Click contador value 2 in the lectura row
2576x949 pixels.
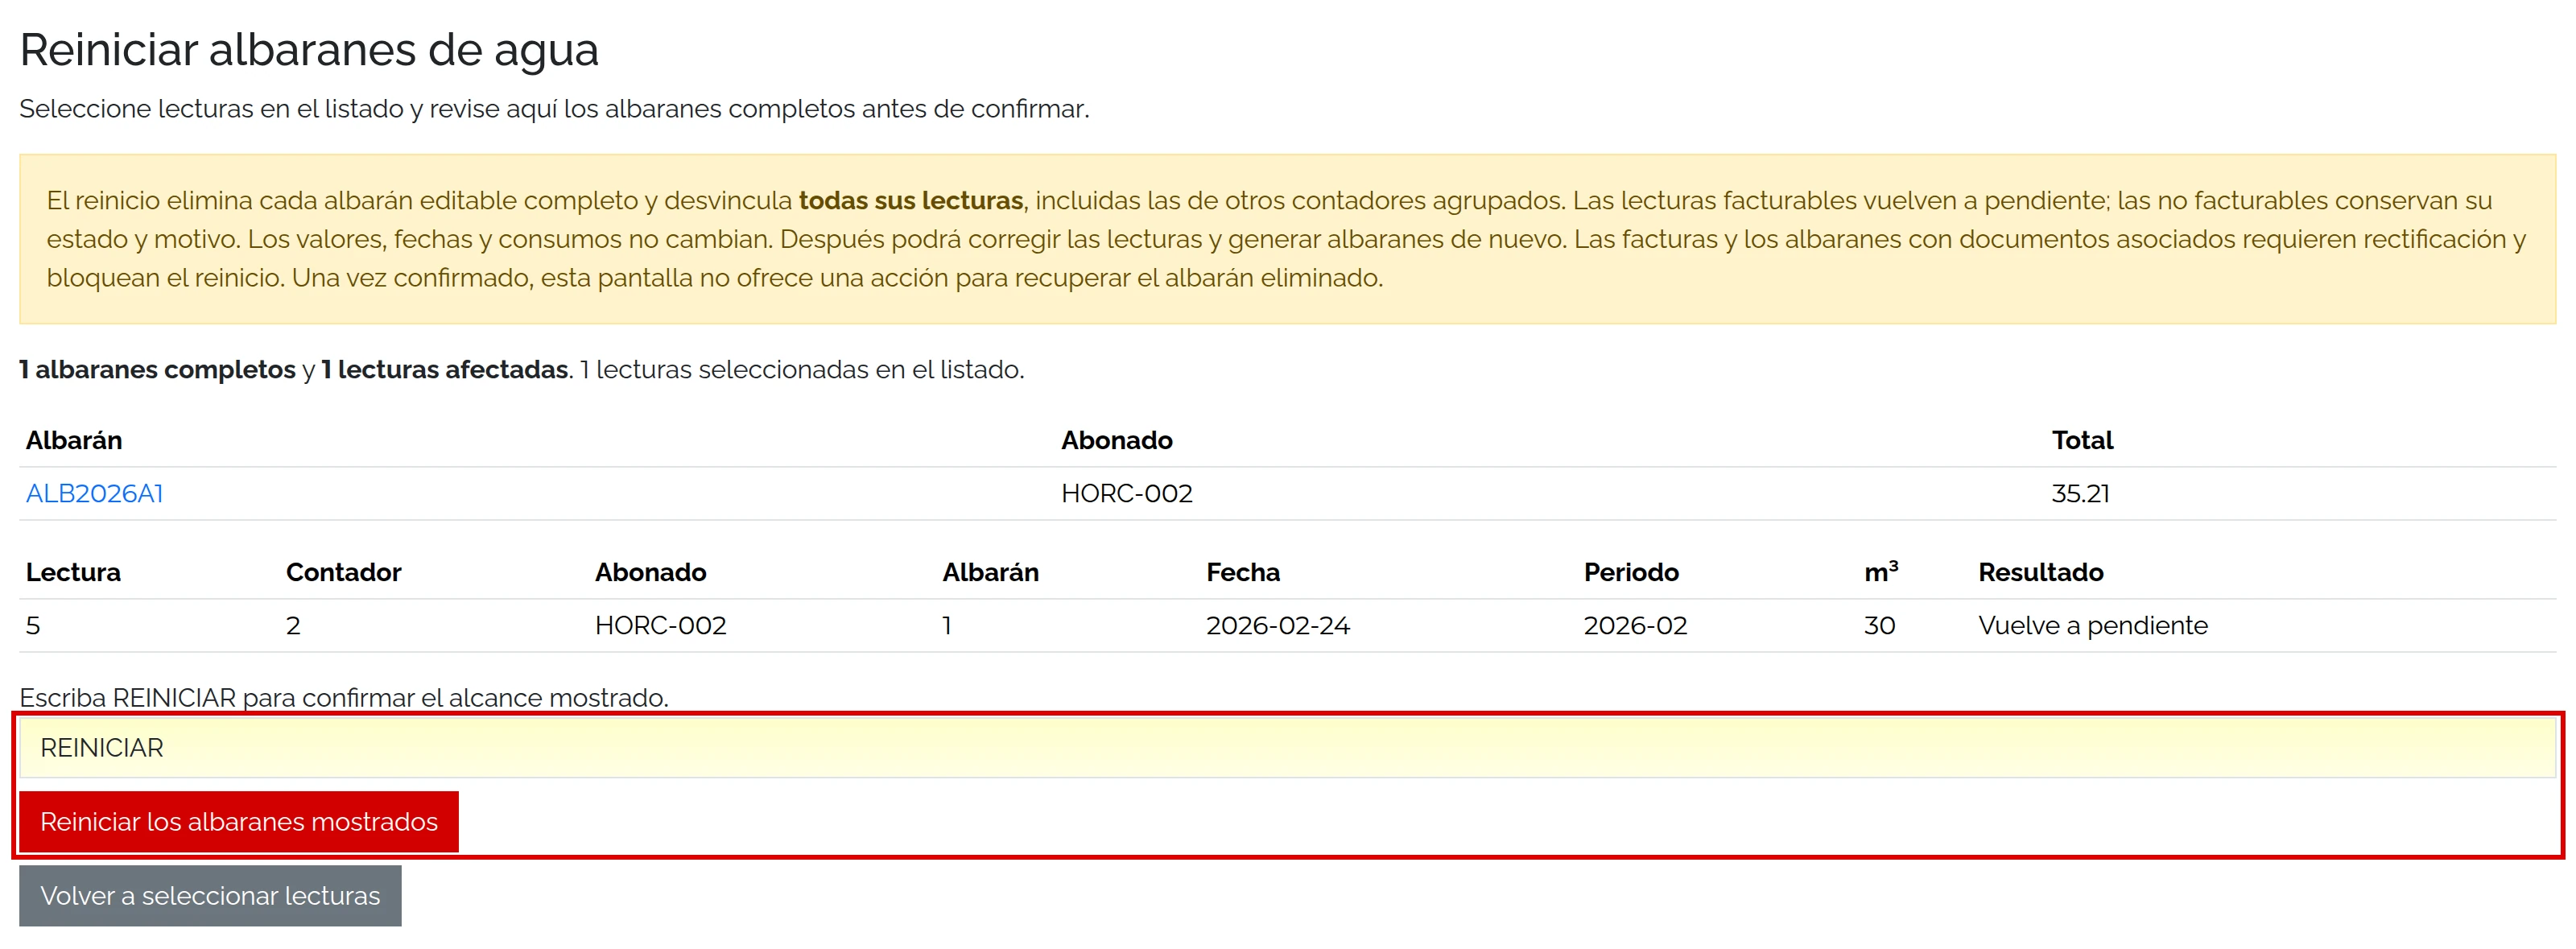point(293,625)
